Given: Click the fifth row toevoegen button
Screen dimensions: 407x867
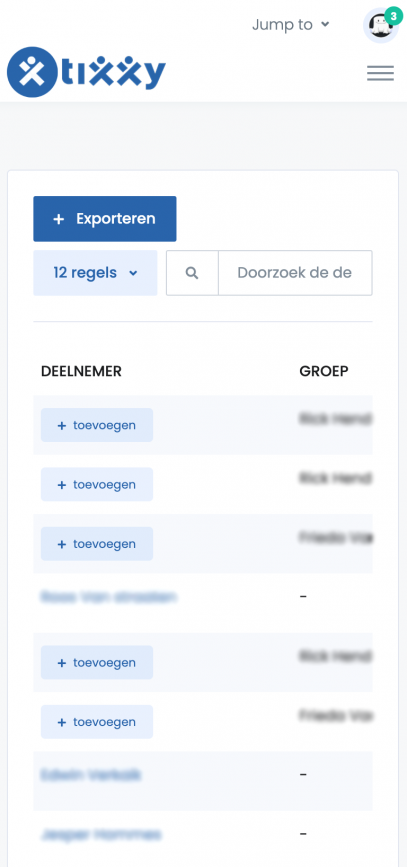Looking at the screenshot, I should [97, 662].
